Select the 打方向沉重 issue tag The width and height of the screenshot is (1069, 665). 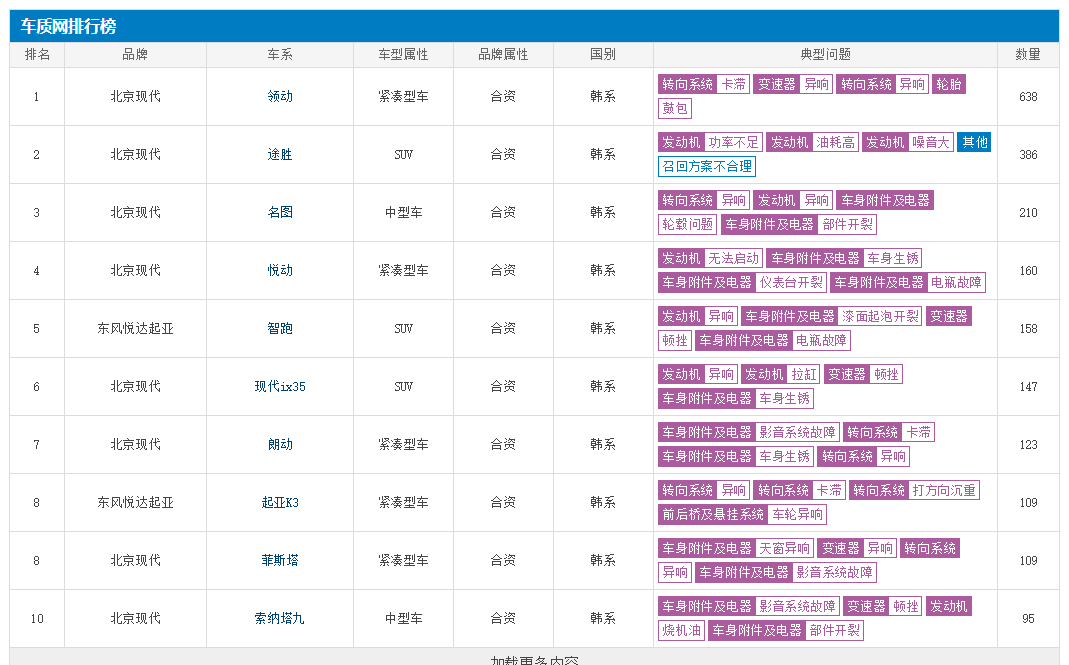pos(944,490)
